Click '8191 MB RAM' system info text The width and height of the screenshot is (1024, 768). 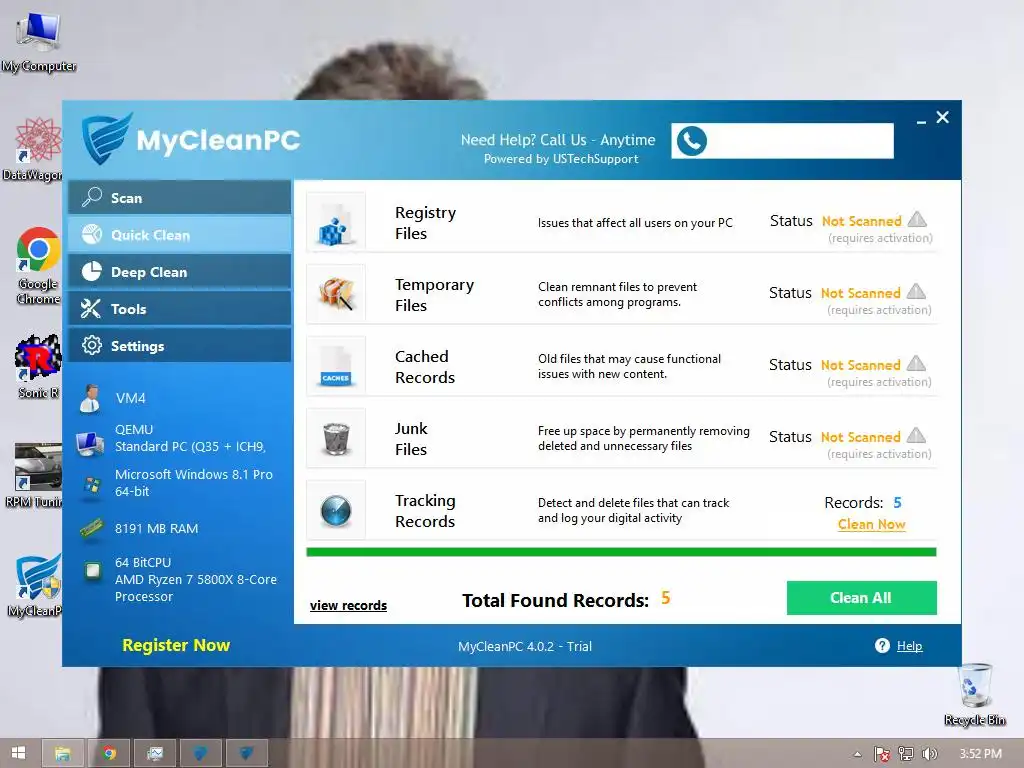(x=156, y=528)
